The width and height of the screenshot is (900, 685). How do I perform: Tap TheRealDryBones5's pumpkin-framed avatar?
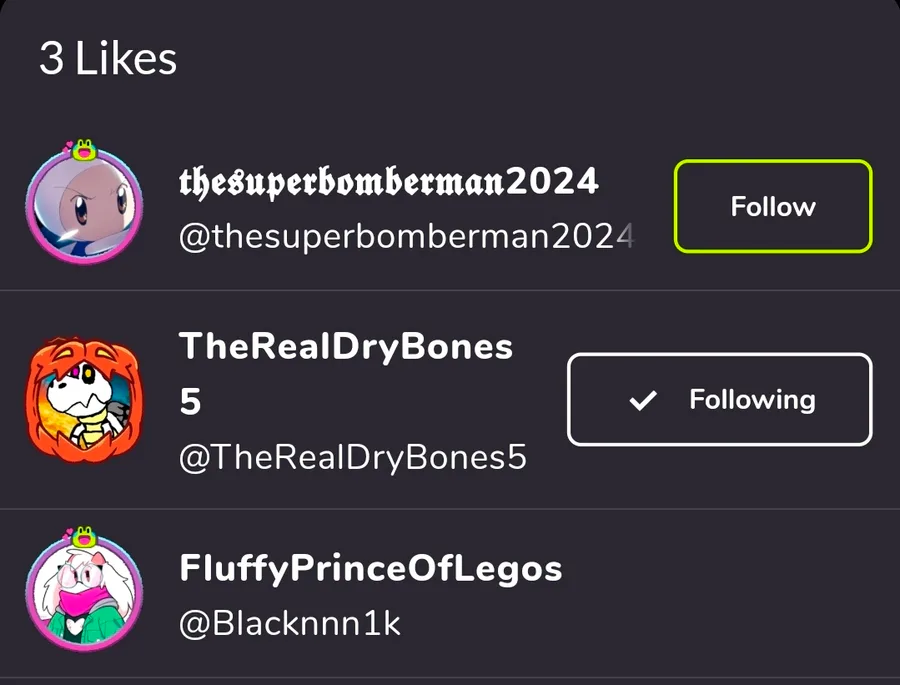tap(79, 400)
